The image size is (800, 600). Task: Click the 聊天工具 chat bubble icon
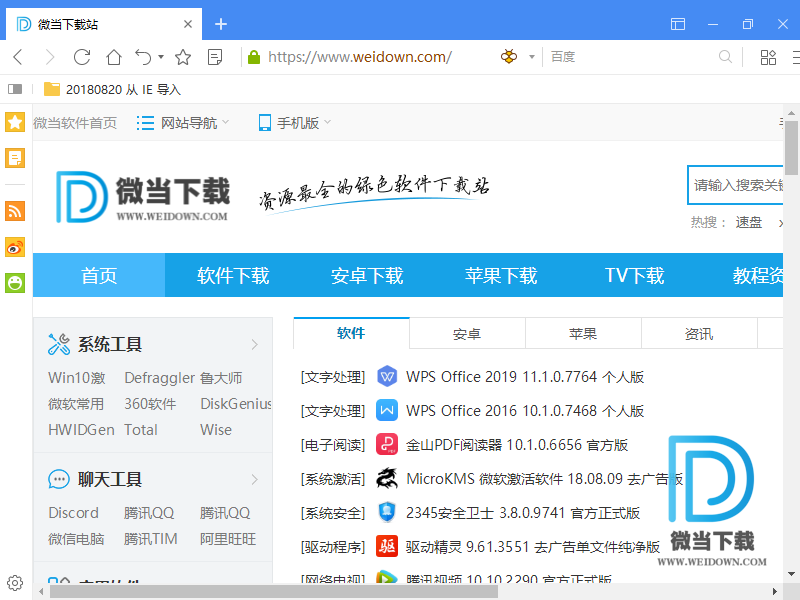[59, 479]
